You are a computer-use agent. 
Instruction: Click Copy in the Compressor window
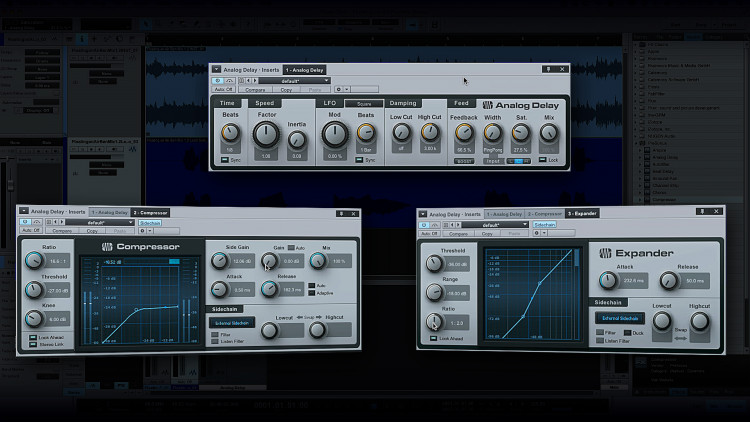pos(92,231)
